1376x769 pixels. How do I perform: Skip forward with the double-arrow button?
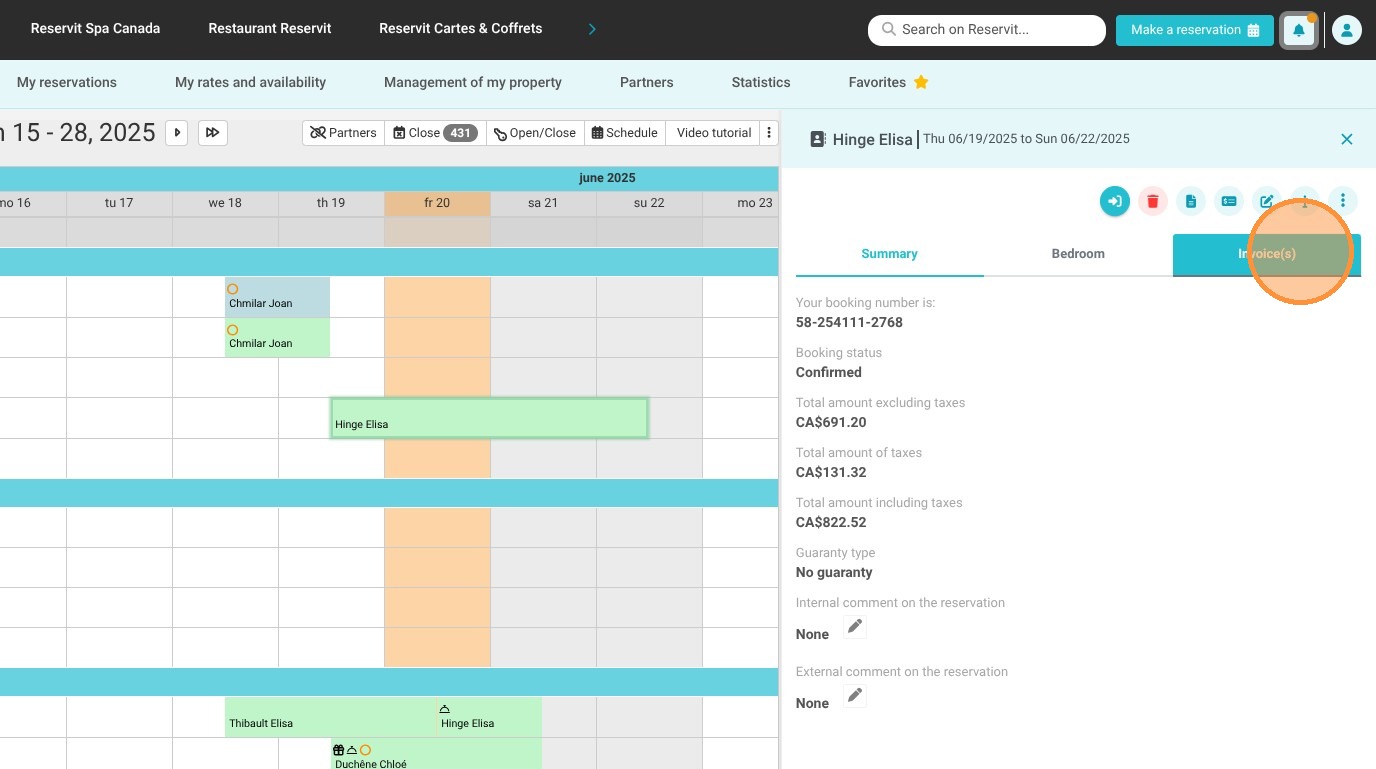212,133
